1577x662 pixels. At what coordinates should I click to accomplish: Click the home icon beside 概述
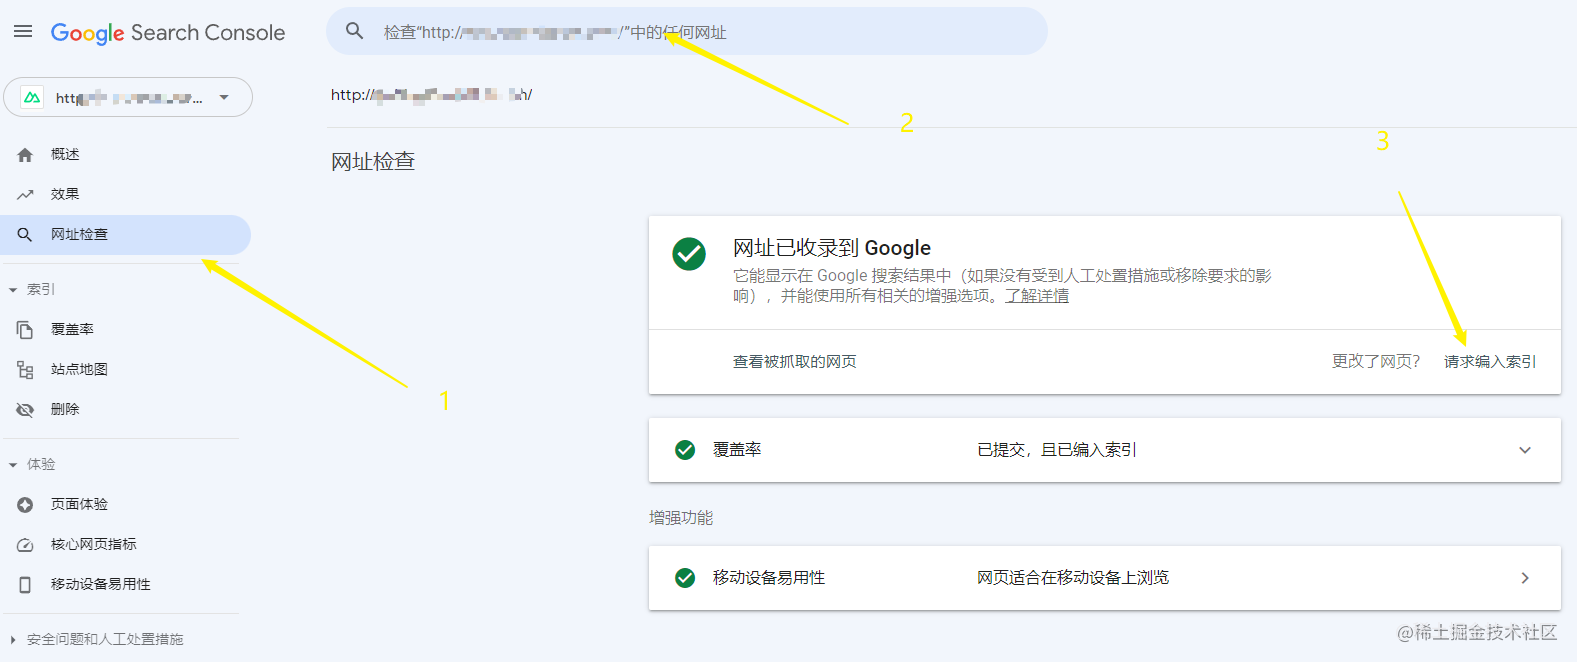(25, 155)
